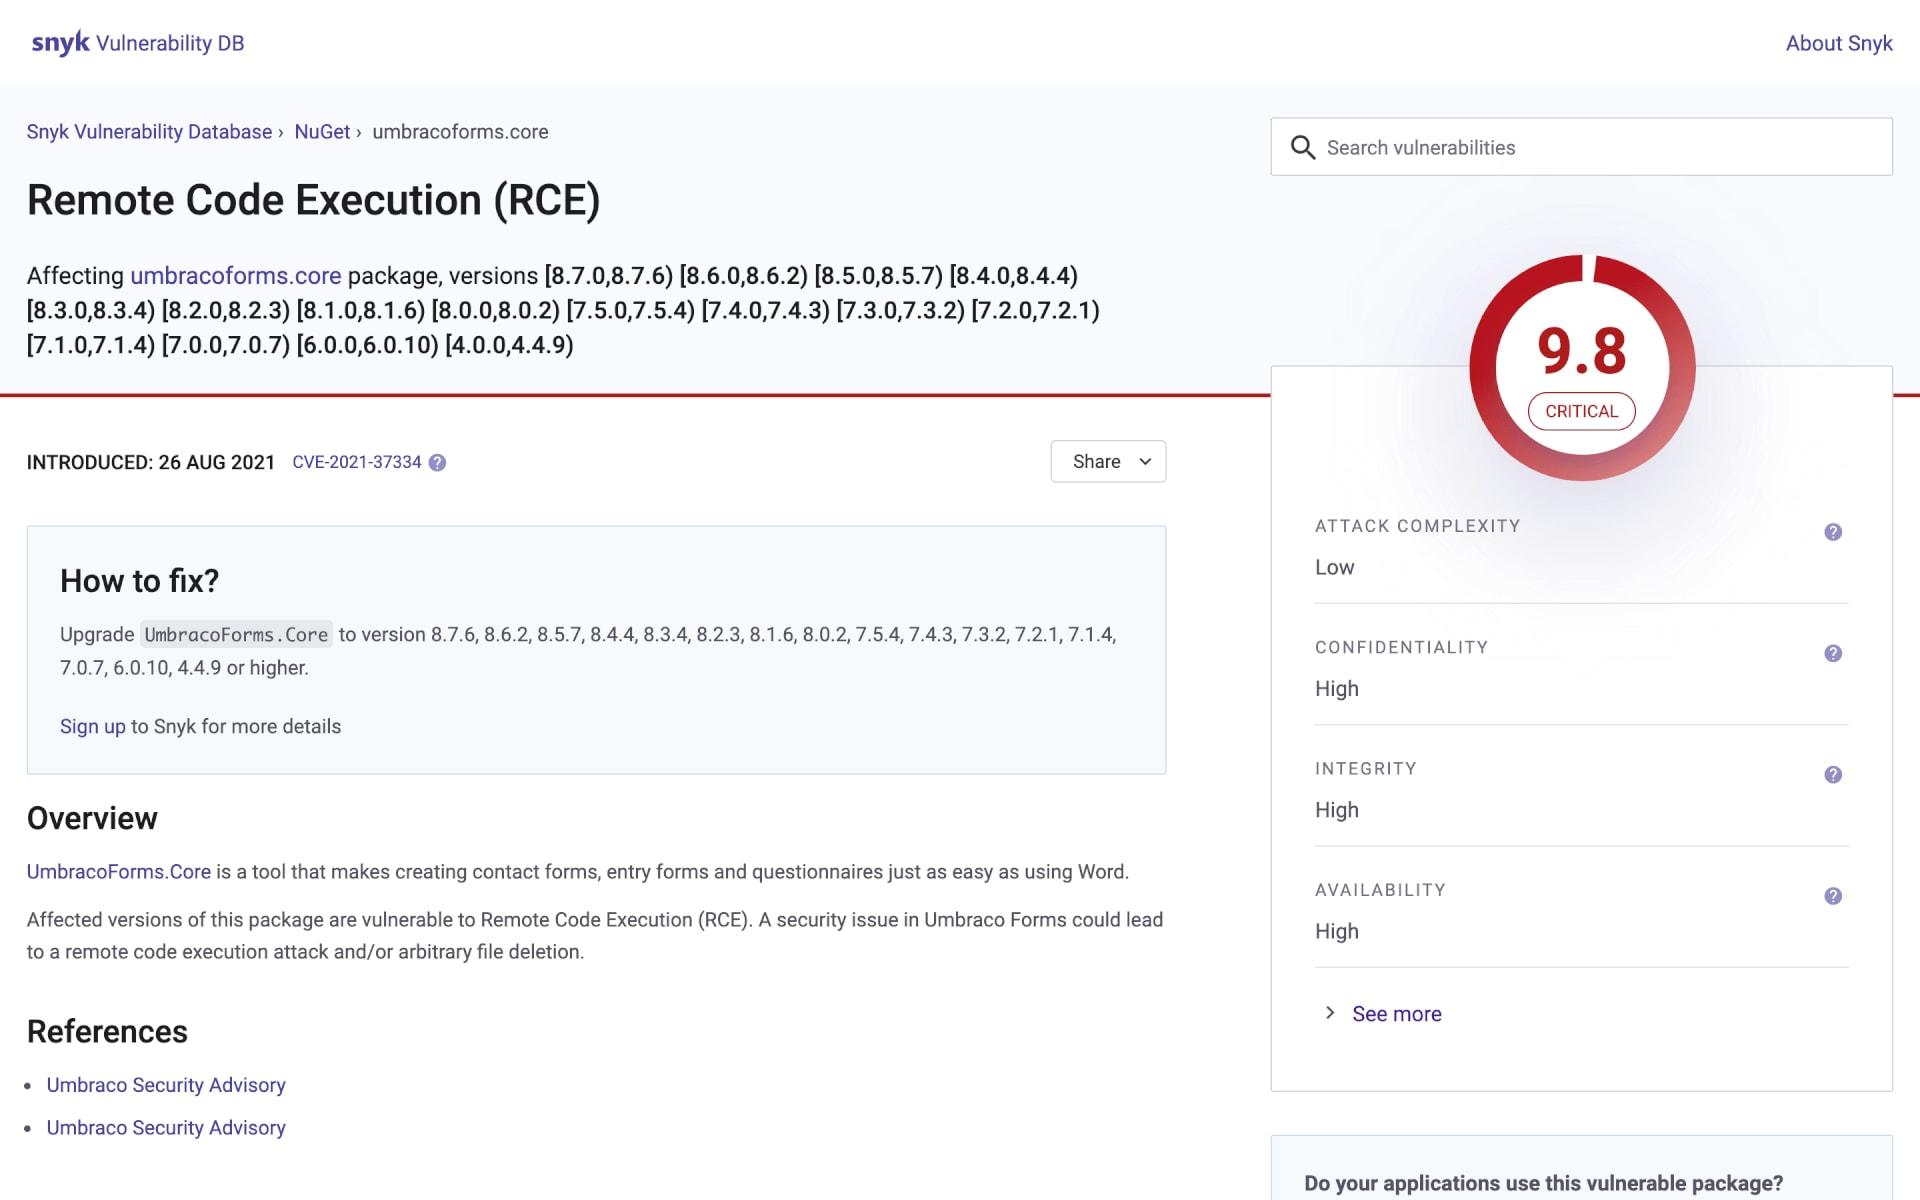1920x1200 pixels.
Task: Open UmbracoForms.Core link in Overview
Action: (x=118, y=871)
